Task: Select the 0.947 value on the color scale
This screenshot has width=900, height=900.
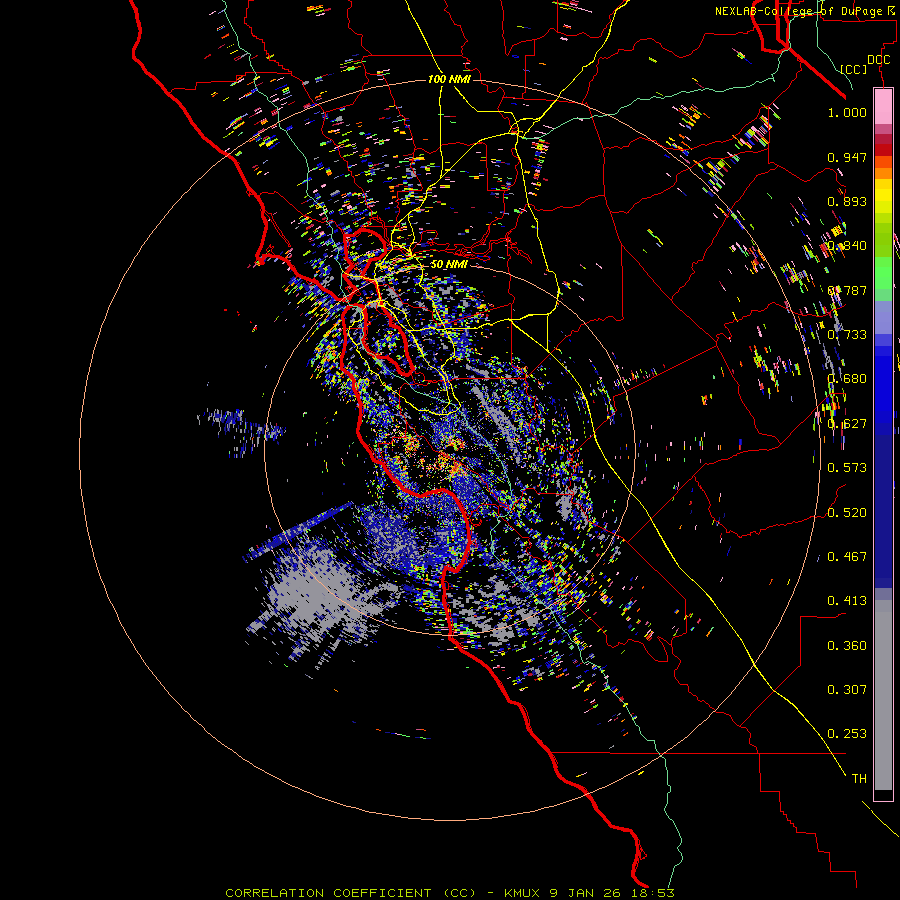Action: coord(847,157)
